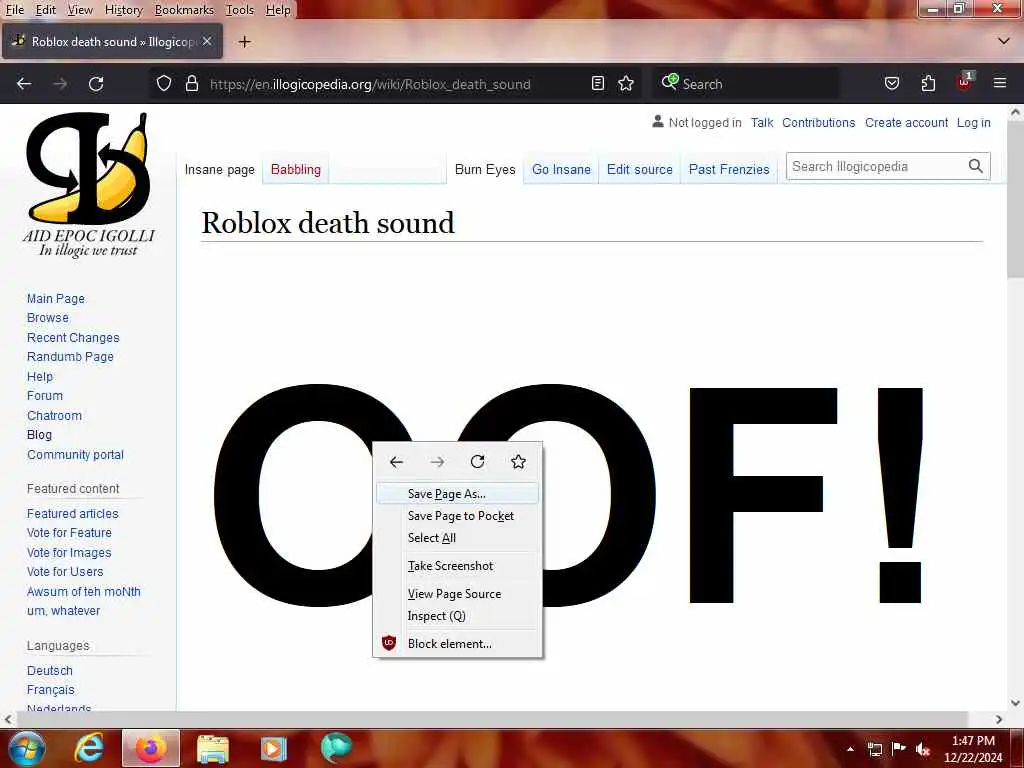Open the Contributions link
Screen dimensions: 1024x768
818,123
